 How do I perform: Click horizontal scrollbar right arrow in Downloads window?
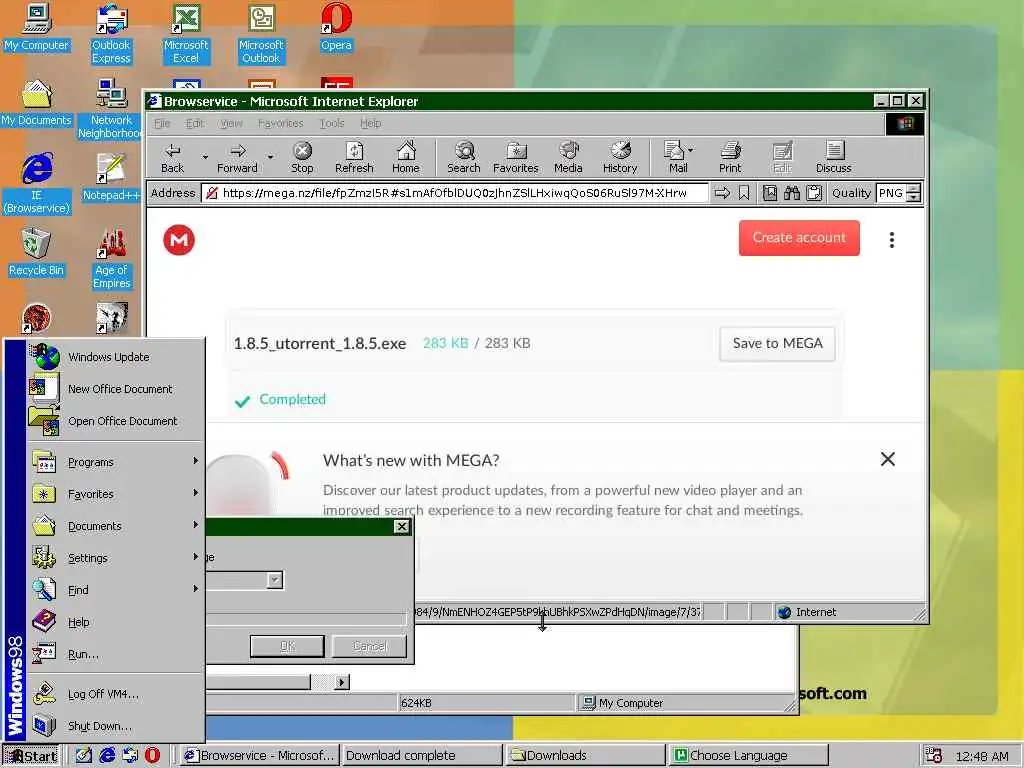pos(342,682)
